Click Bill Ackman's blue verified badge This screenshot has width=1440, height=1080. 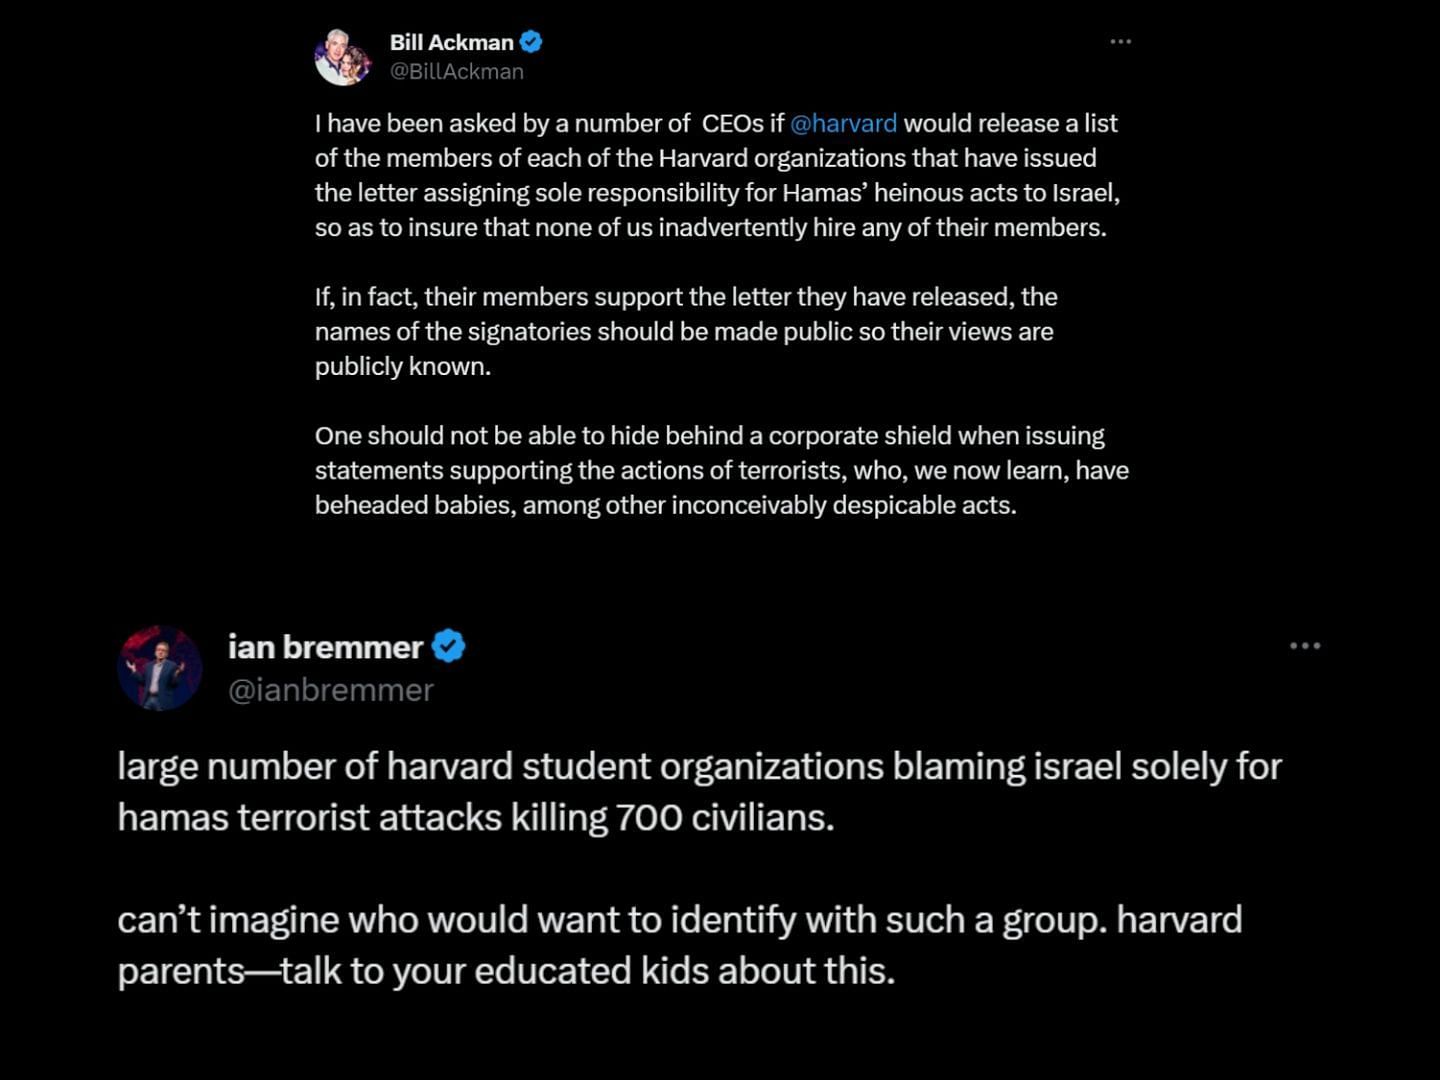[531, 42]
